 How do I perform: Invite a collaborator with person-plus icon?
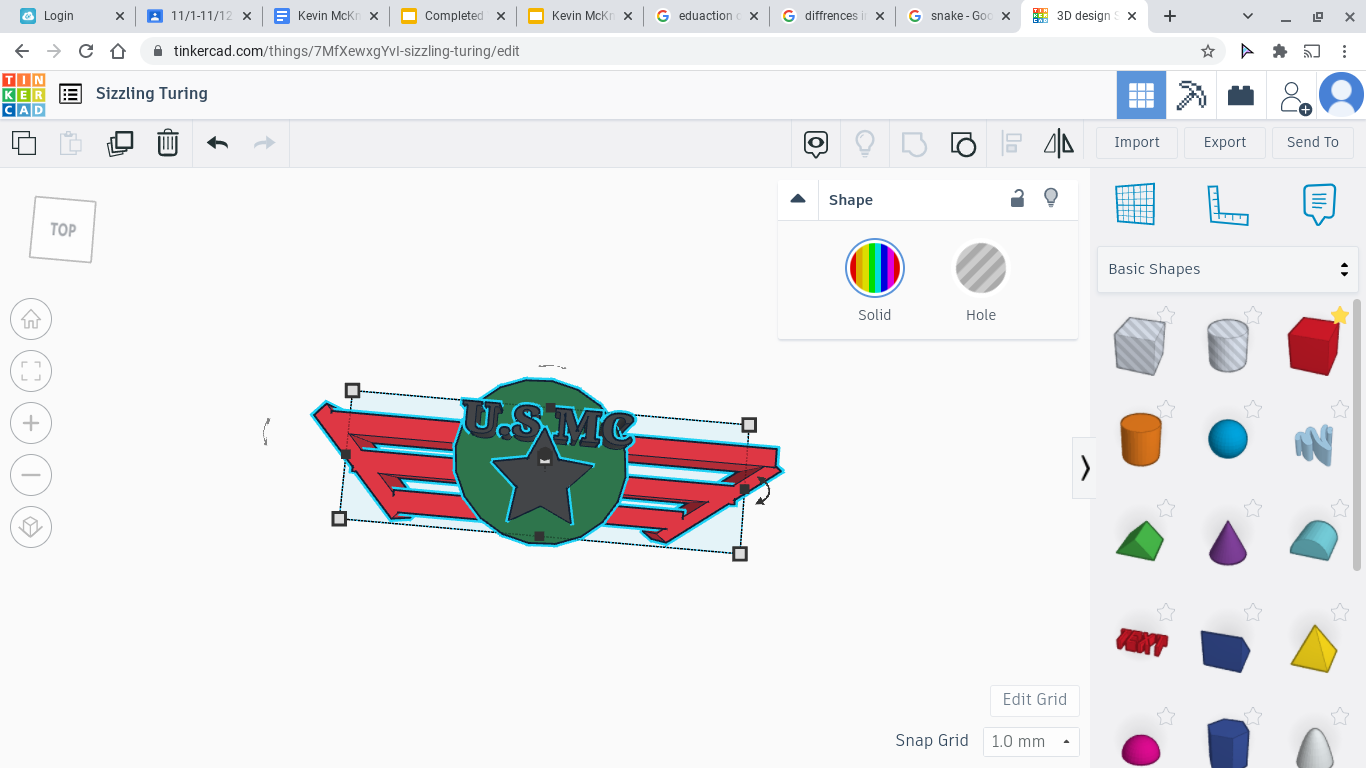tap(1294, 97)
